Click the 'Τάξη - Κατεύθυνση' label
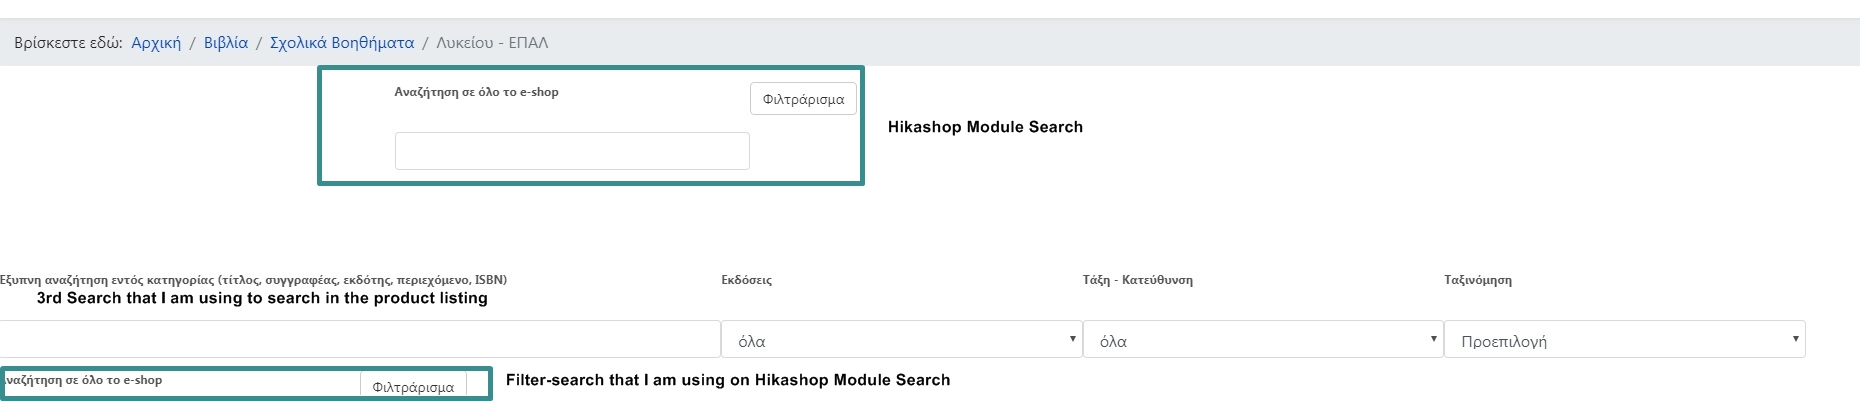Viewport: 1860px width, 401px height. pyautogui.click(x=1137, y=280)
